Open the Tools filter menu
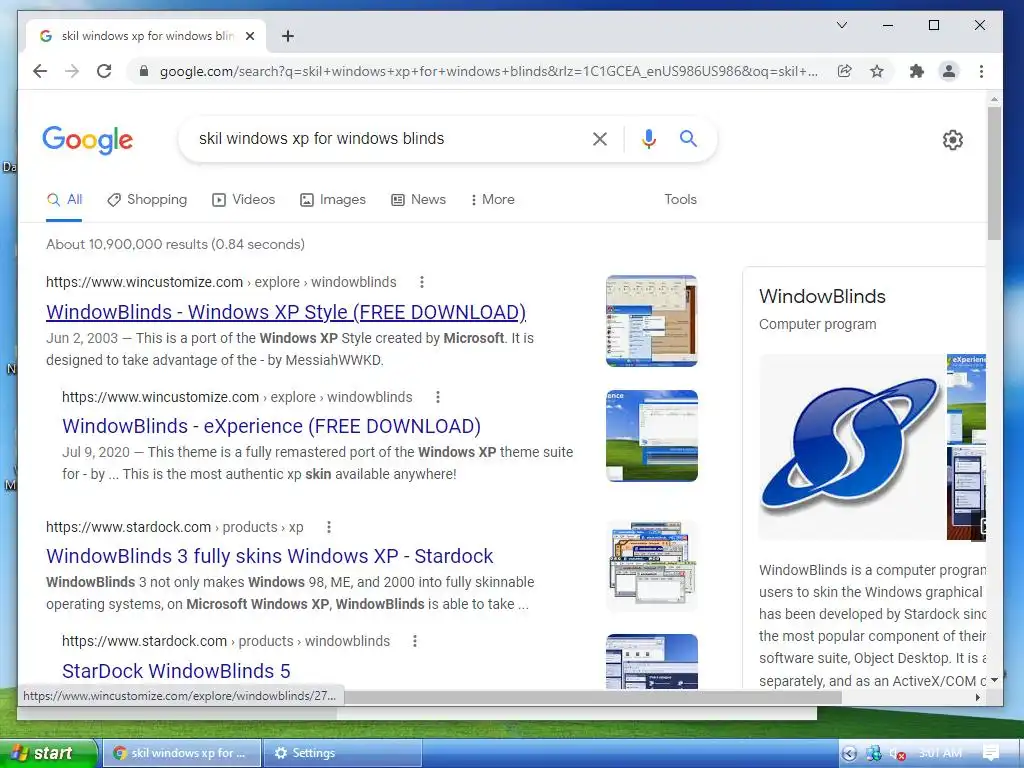The height and width of the screenshot is (768, 1024). tap(680, 200)
